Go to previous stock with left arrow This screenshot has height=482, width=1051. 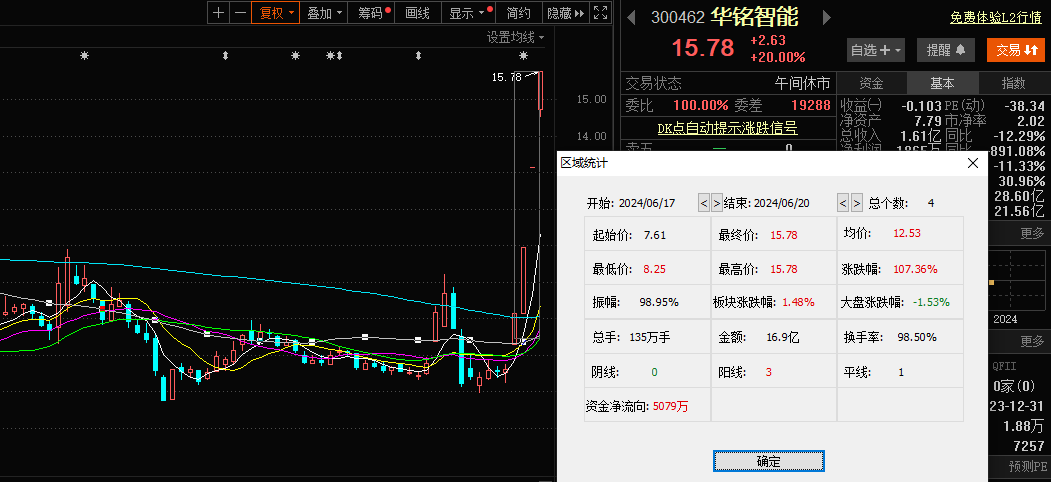631,17
